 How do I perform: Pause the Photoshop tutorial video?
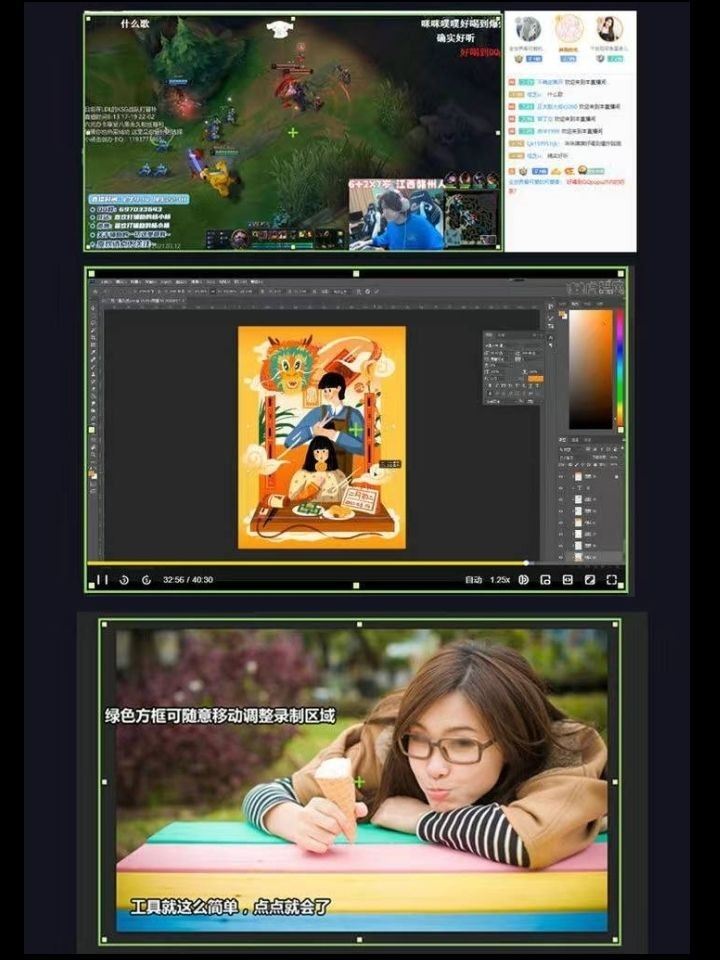tap(102, 580)
